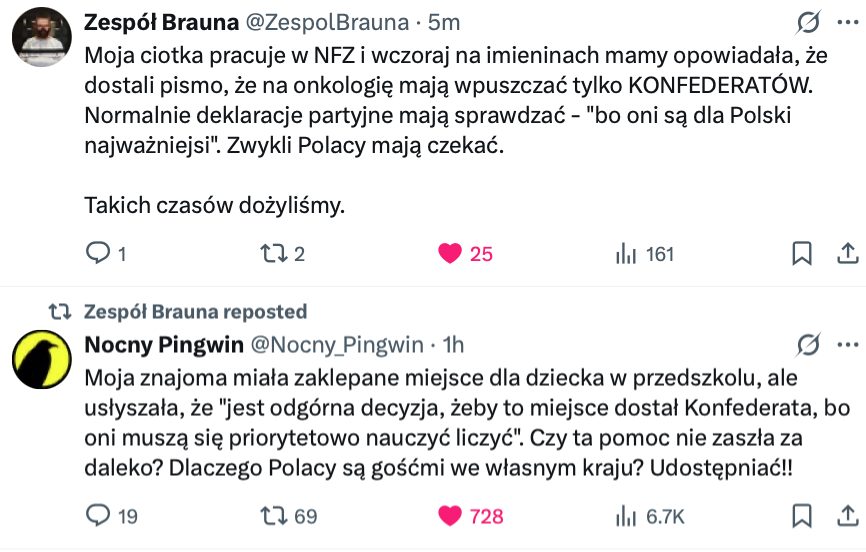The width and height of the screenshot is (866, 552).
Task: Open Zespół Brauna profile avatar
Action: pyautogui.click(x=40, y=39)
